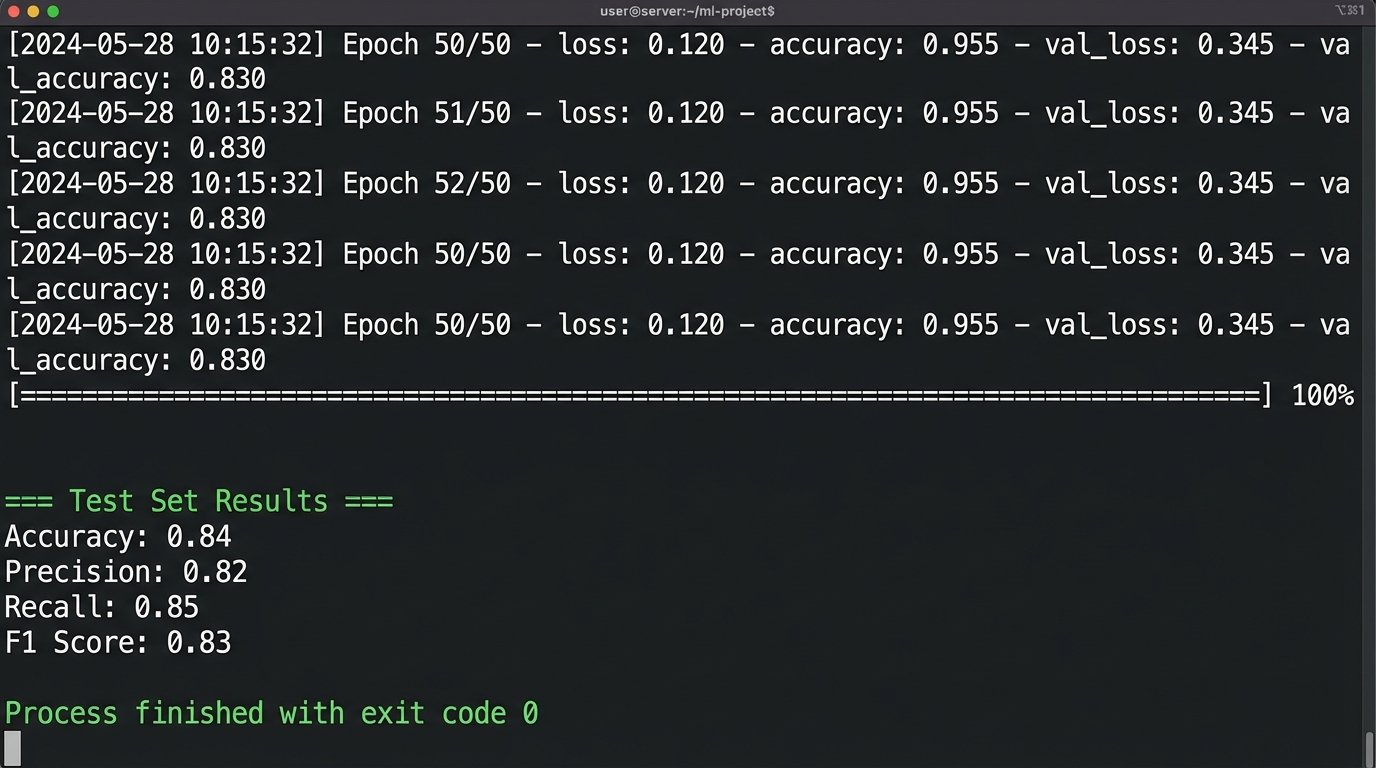Viewport: 1376px width, 768px height.
Task: Click the 'F1 Score: 0.83' result line
Action: coord(118,642)
